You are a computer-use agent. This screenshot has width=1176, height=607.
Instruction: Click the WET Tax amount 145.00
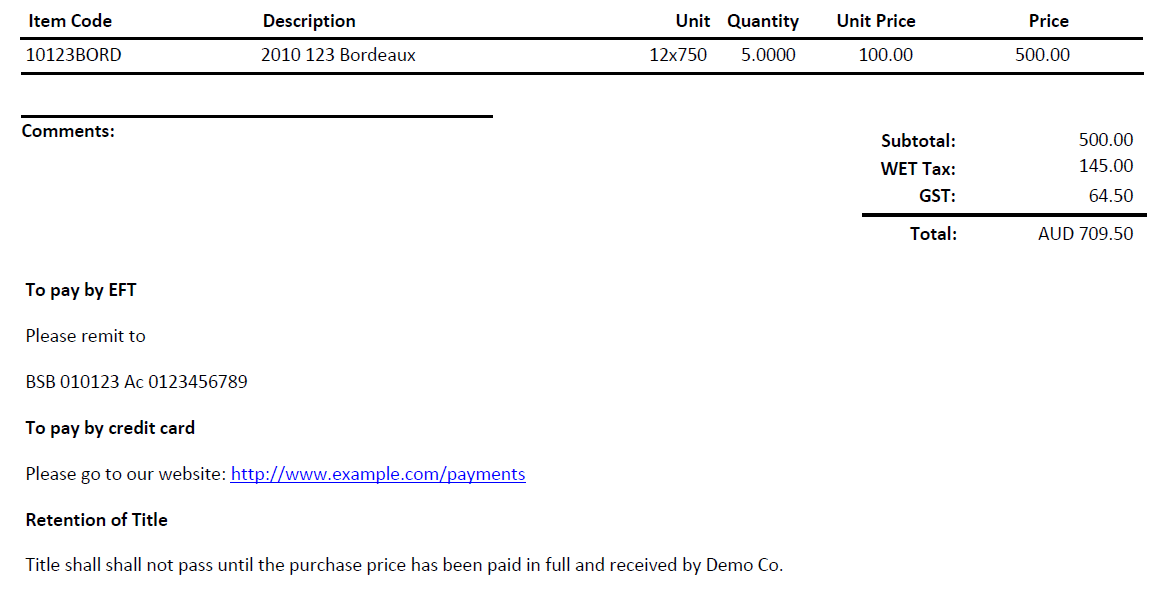click(x=1106, y=166)
